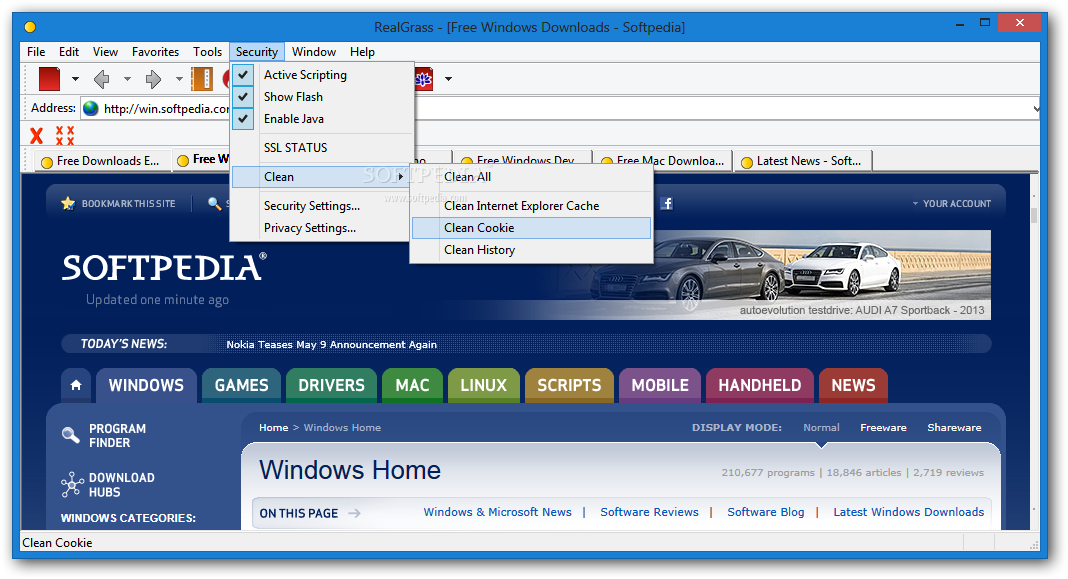Select SSL STATUS in the Security menu

[x=322, y=148]
